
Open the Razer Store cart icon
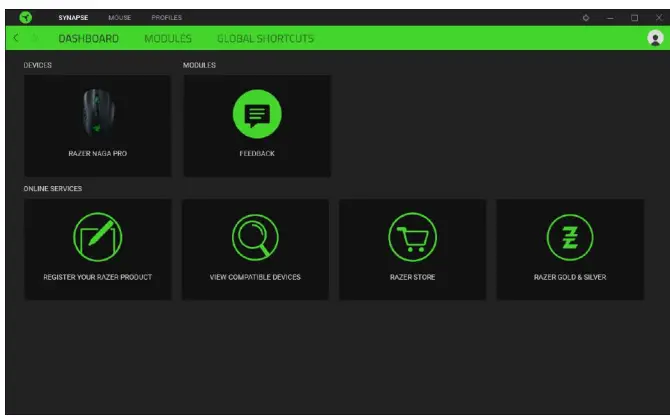coord(412,237)
